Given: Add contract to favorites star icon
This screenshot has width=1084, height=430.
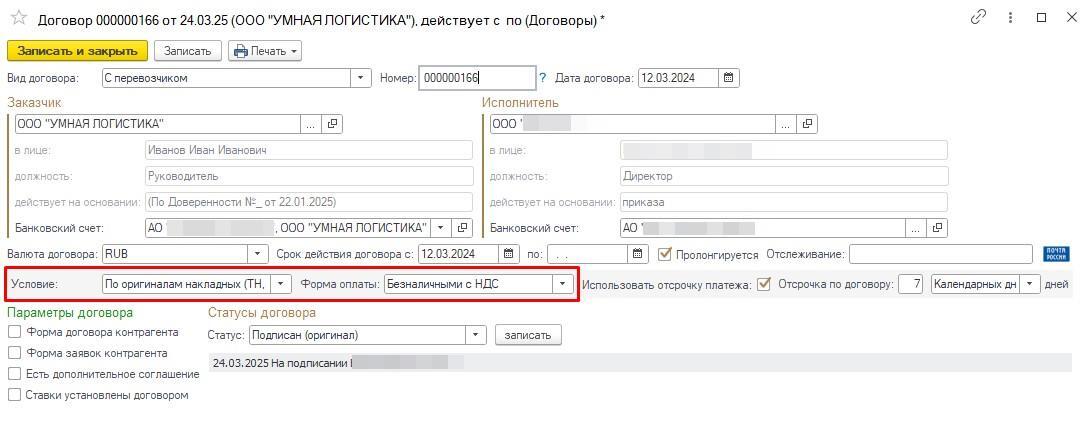Looking at the screenshot, I should pyautogui.click(x=19, y=18).
